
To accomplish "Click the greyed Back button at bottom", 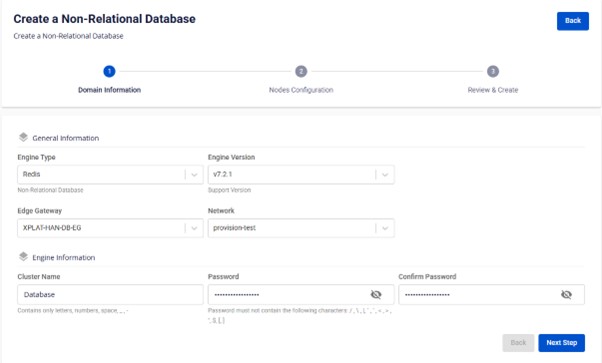I will point(518,343).
